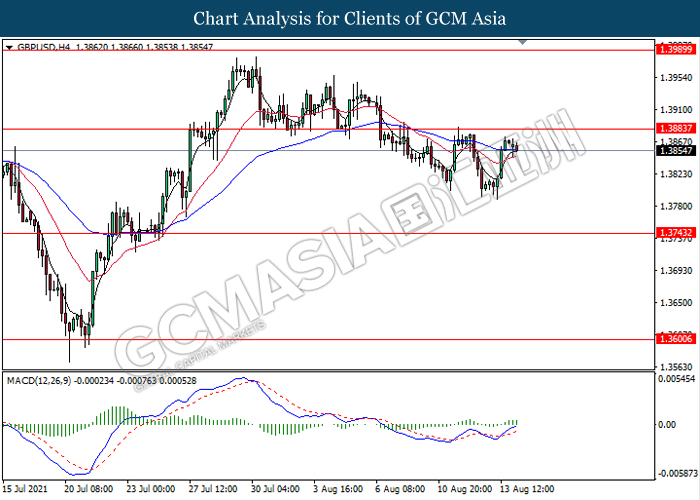This screenshot has width=700, height=500.
Task: Select the 1.36006 support price label
Action: 676,339
